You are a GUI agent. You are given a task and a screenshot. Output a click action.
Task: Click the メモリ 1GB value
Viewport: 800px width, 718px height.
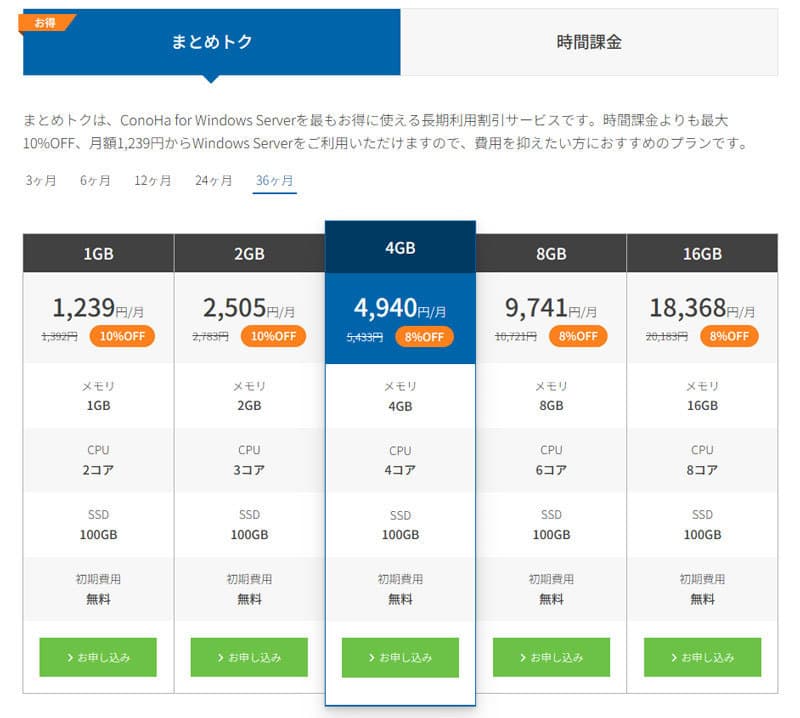98,406
